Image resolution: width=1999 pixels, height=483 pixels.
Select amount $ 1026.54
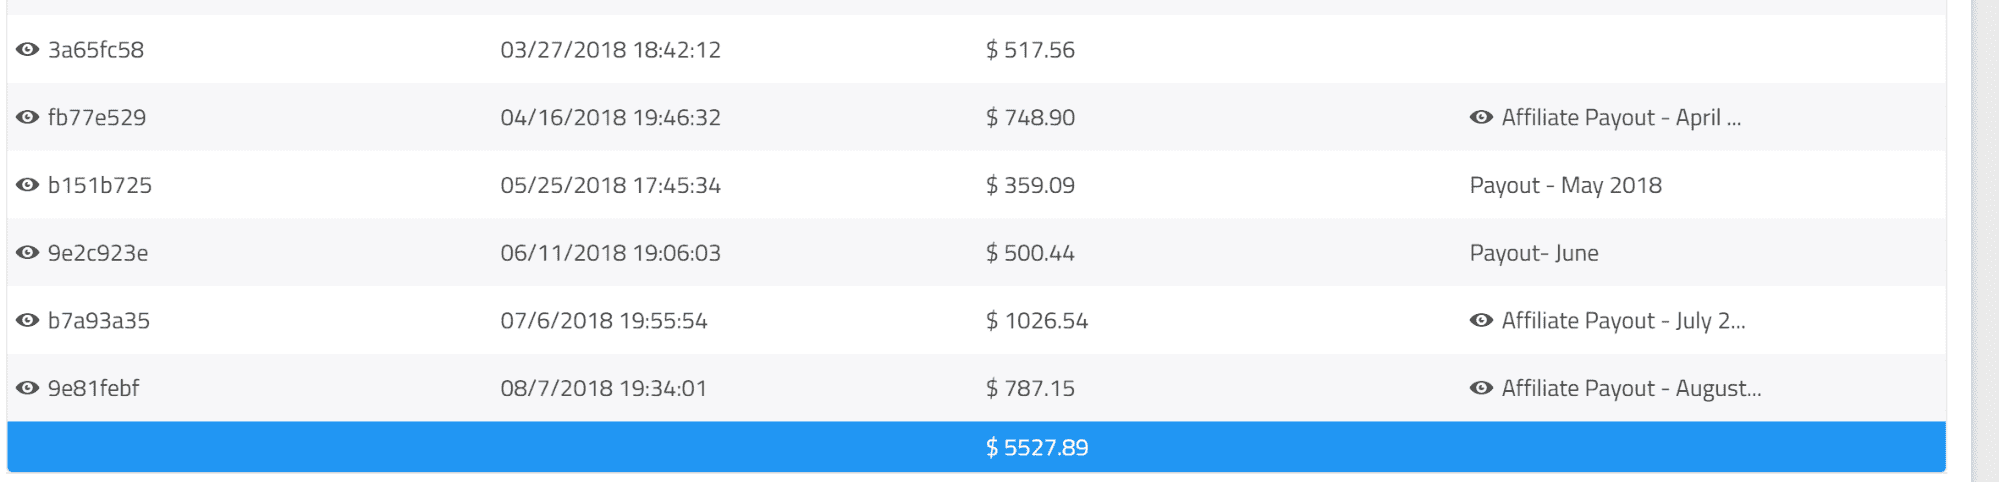coord(1037,321)
